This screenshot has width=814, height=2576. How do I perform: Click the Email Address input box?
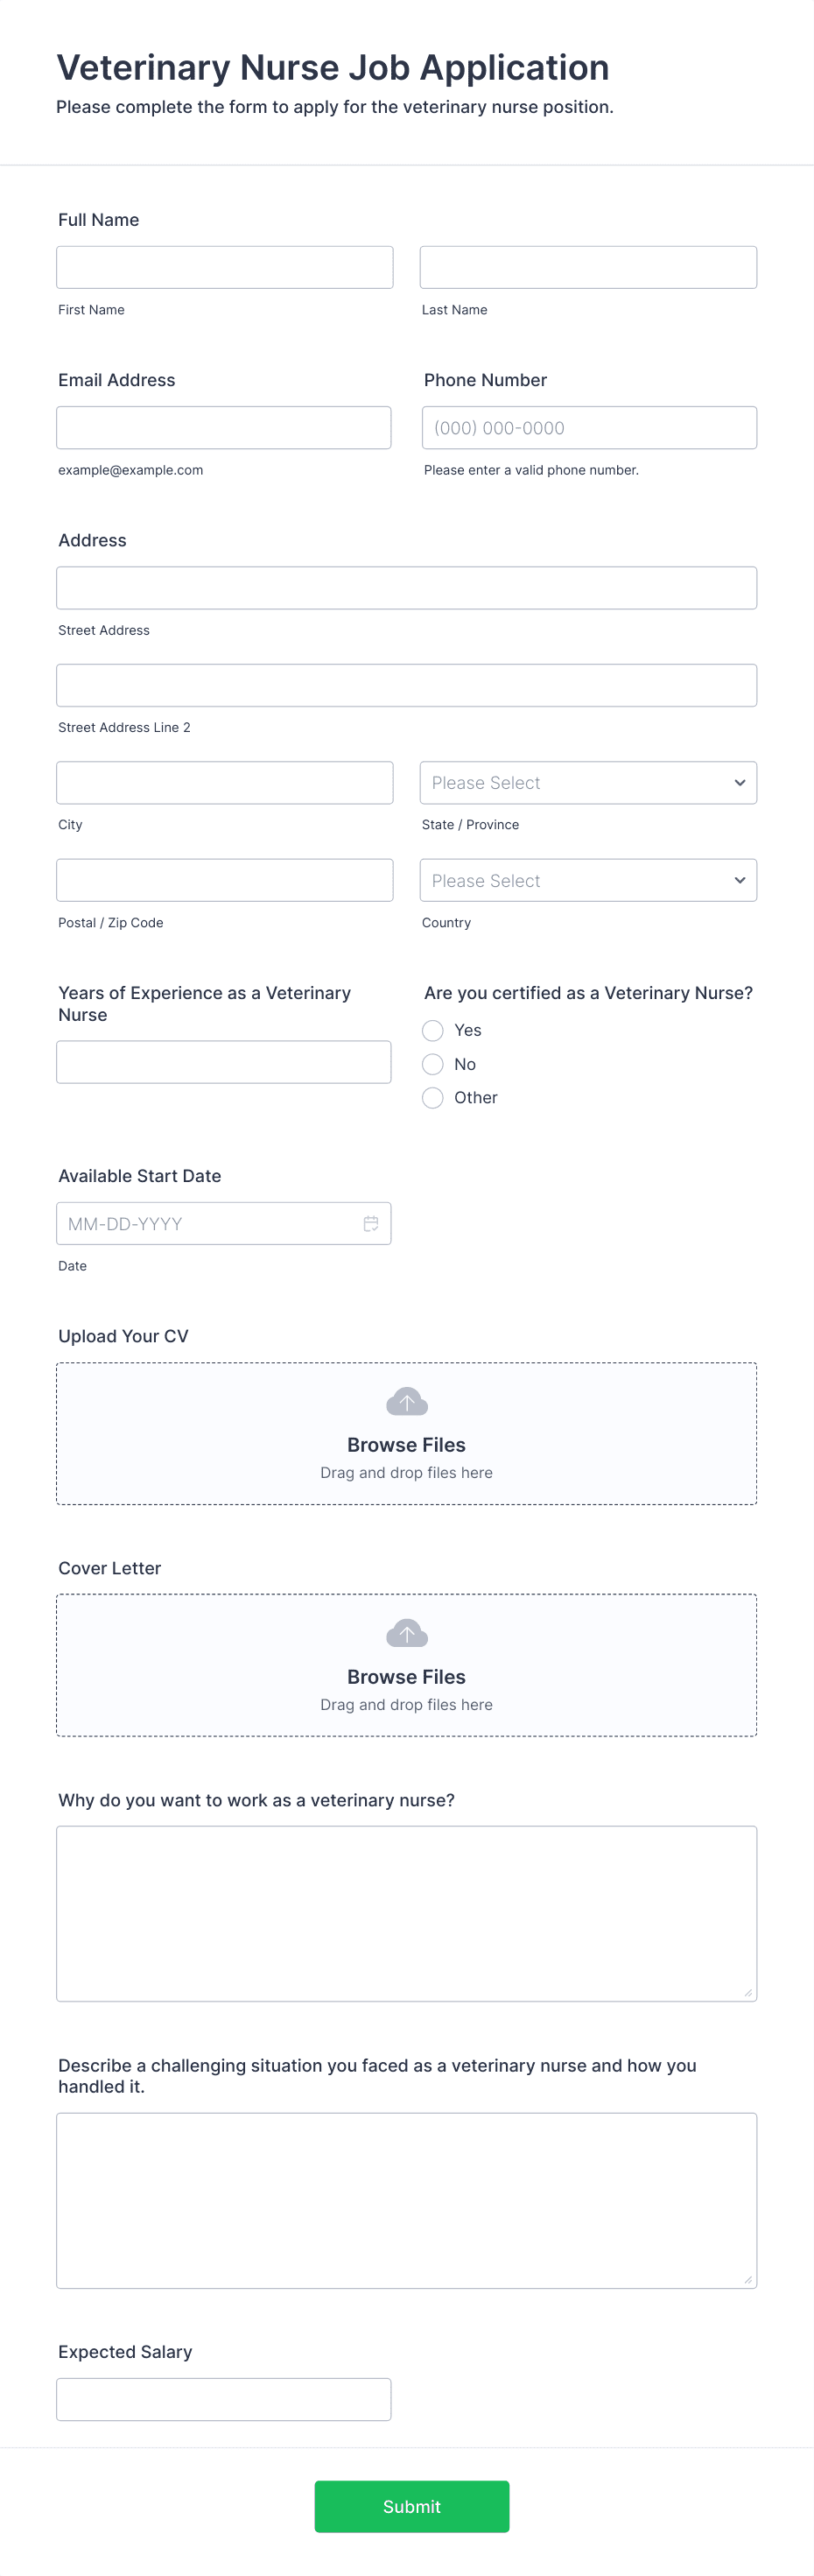(224, 428)
